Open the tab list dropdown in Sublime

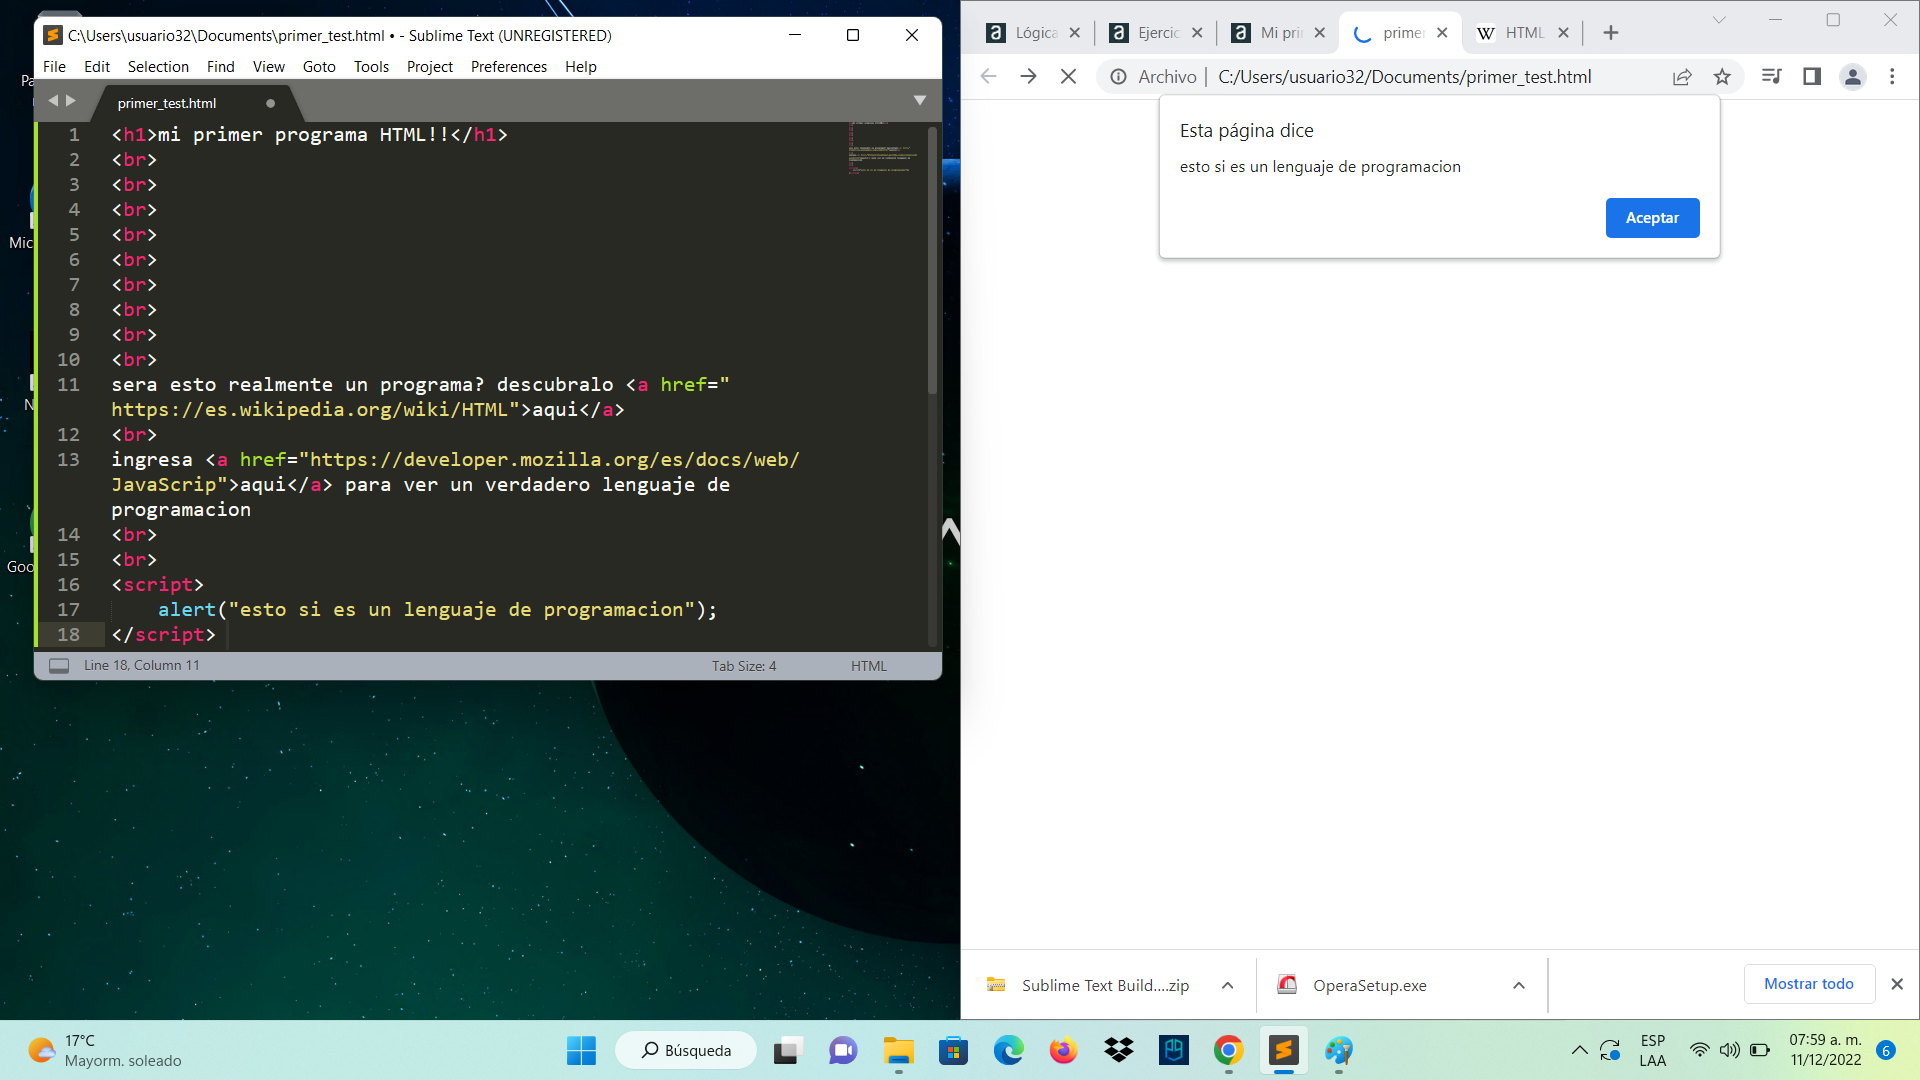920,100
